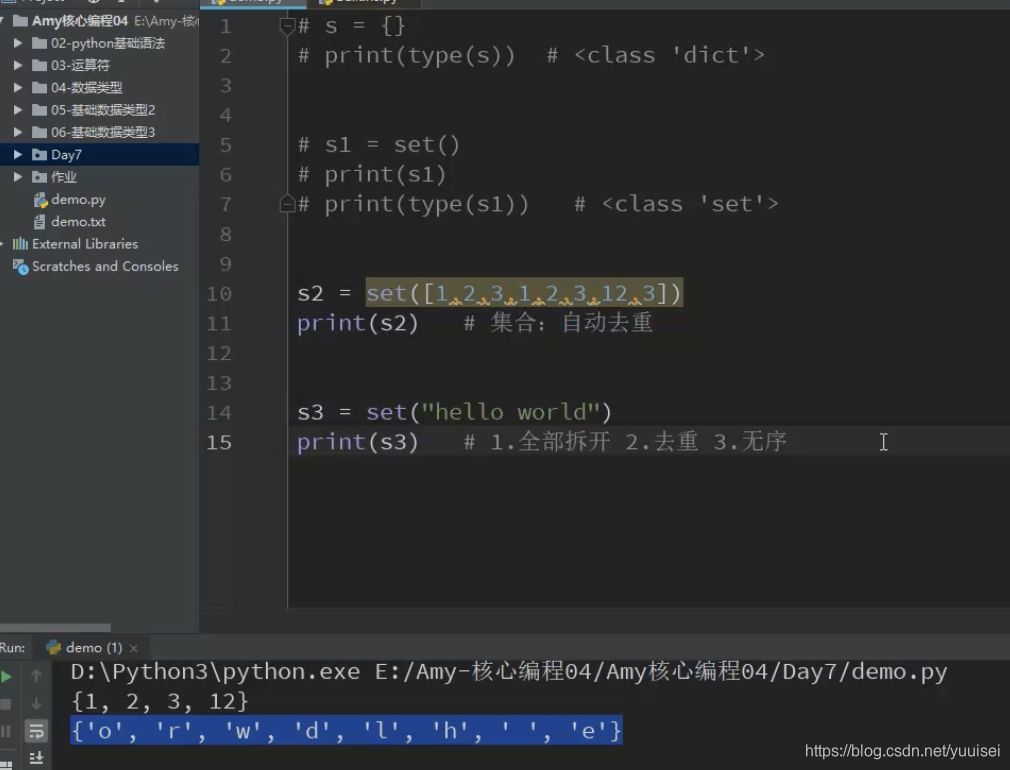Image resolution: width=1010 pixels, height=770 pixels.
Task: Select Scratches and Consoles label
Action: 105,266
